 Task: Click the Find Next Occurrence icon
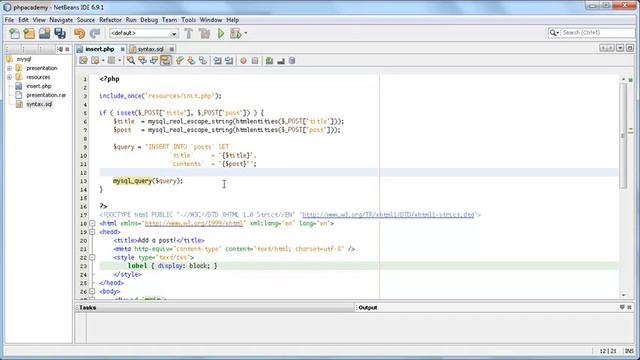point(154,61)
